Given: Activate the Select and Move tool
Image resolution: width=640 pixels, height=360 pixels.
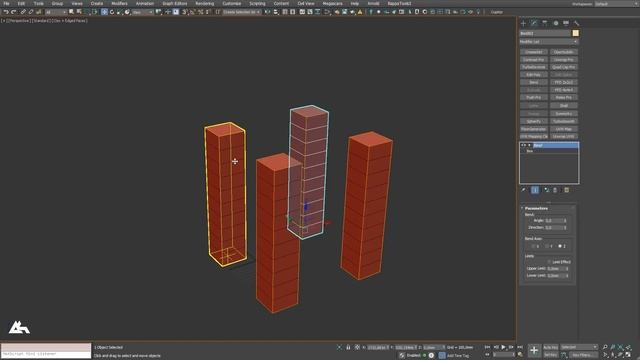Looking at the screenshot, I should 104,12.
